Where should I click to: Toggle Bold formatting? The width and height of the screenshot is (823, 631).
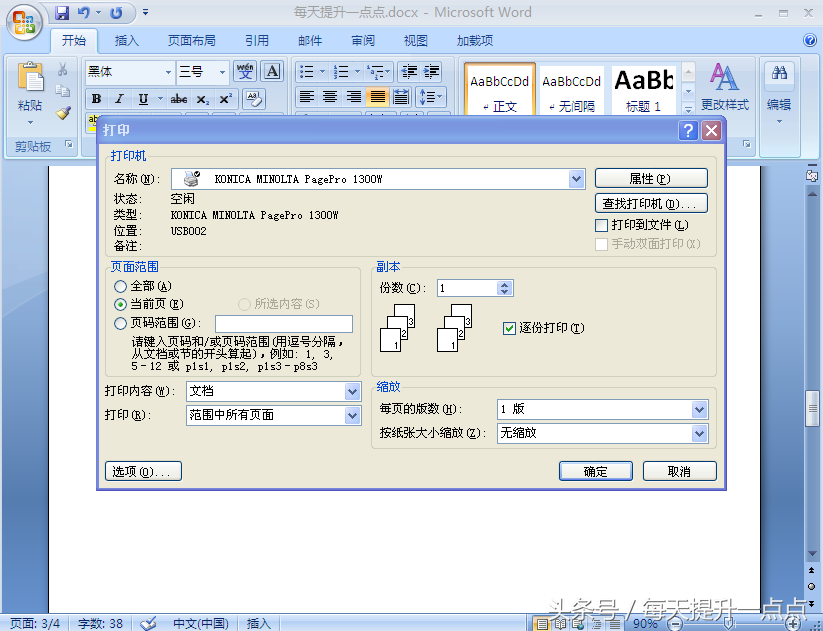[97, 99]
